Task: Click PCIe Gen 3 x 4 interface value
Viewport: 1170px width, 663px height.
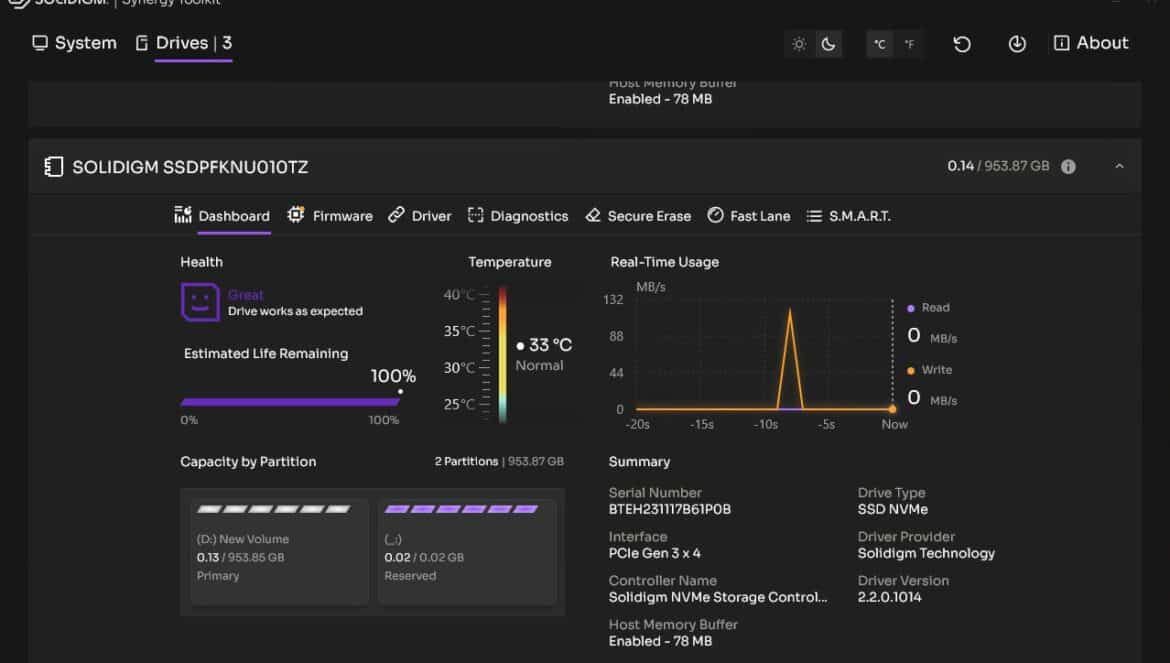Action: 654,553
